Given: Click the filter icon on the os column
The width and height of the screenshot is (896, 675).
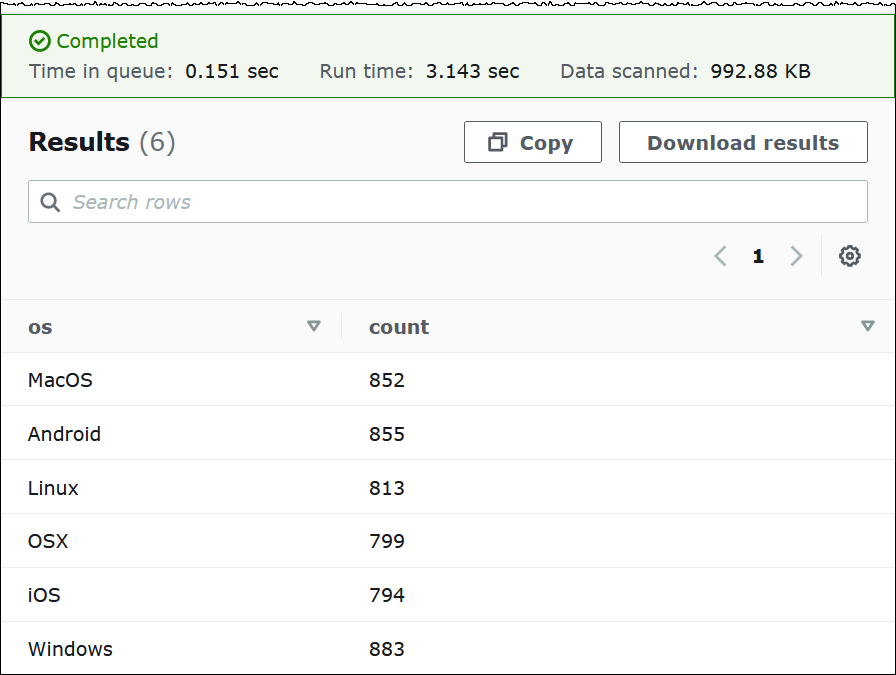Looking at the screenshot, I should coord(314,326).
